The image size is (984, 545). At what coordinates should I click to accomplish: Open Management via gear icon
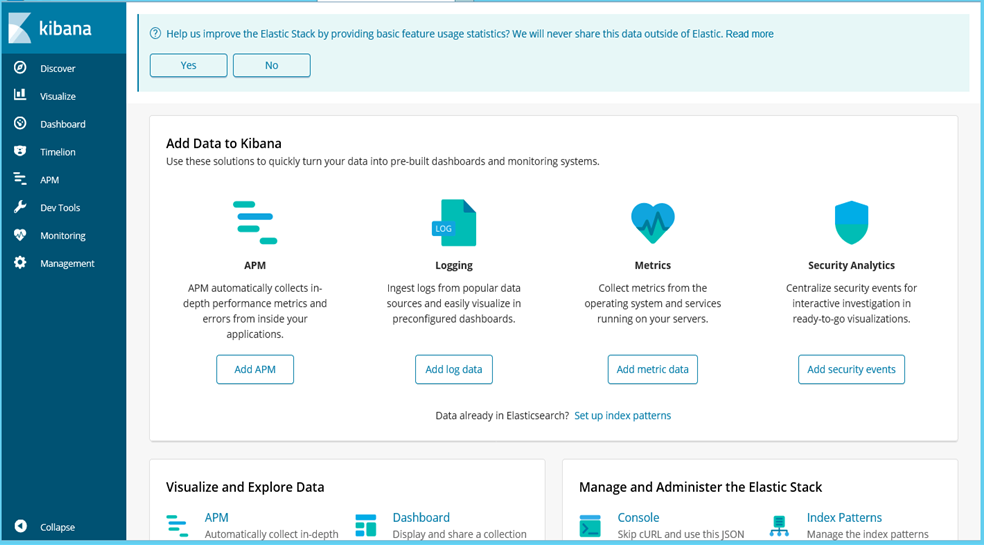pyautogui.click(x=20, y=262)
